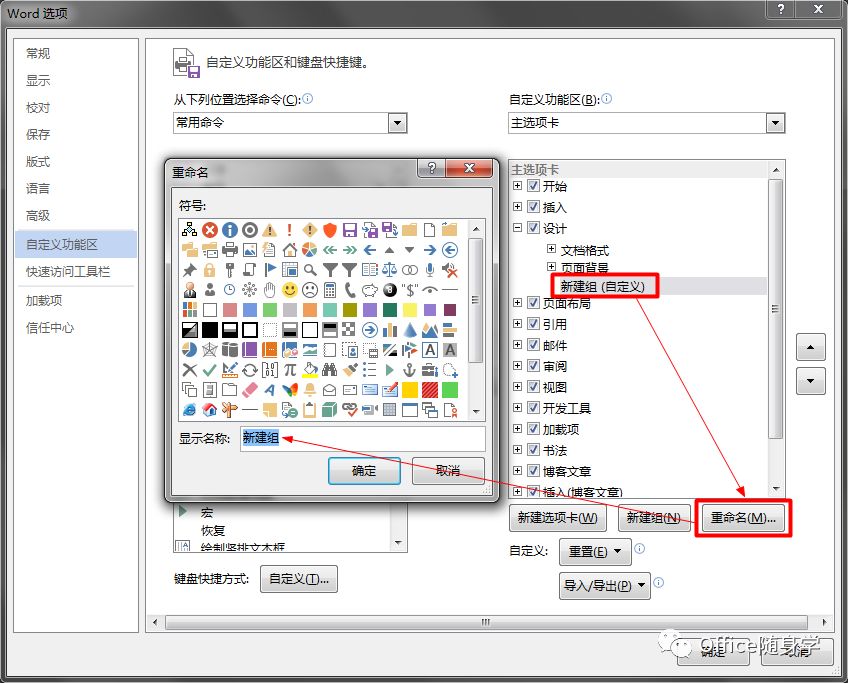Select the blue info circle symbol
The height and width of the screenshot is (683, 848).
[x=229, y=230]
